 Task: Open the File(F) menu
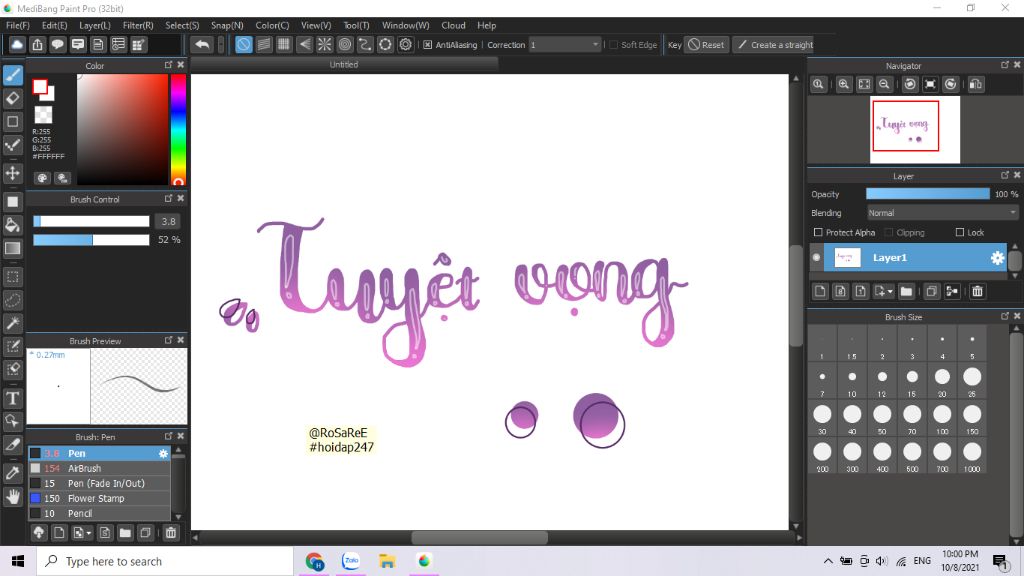[x=18, y=25]
